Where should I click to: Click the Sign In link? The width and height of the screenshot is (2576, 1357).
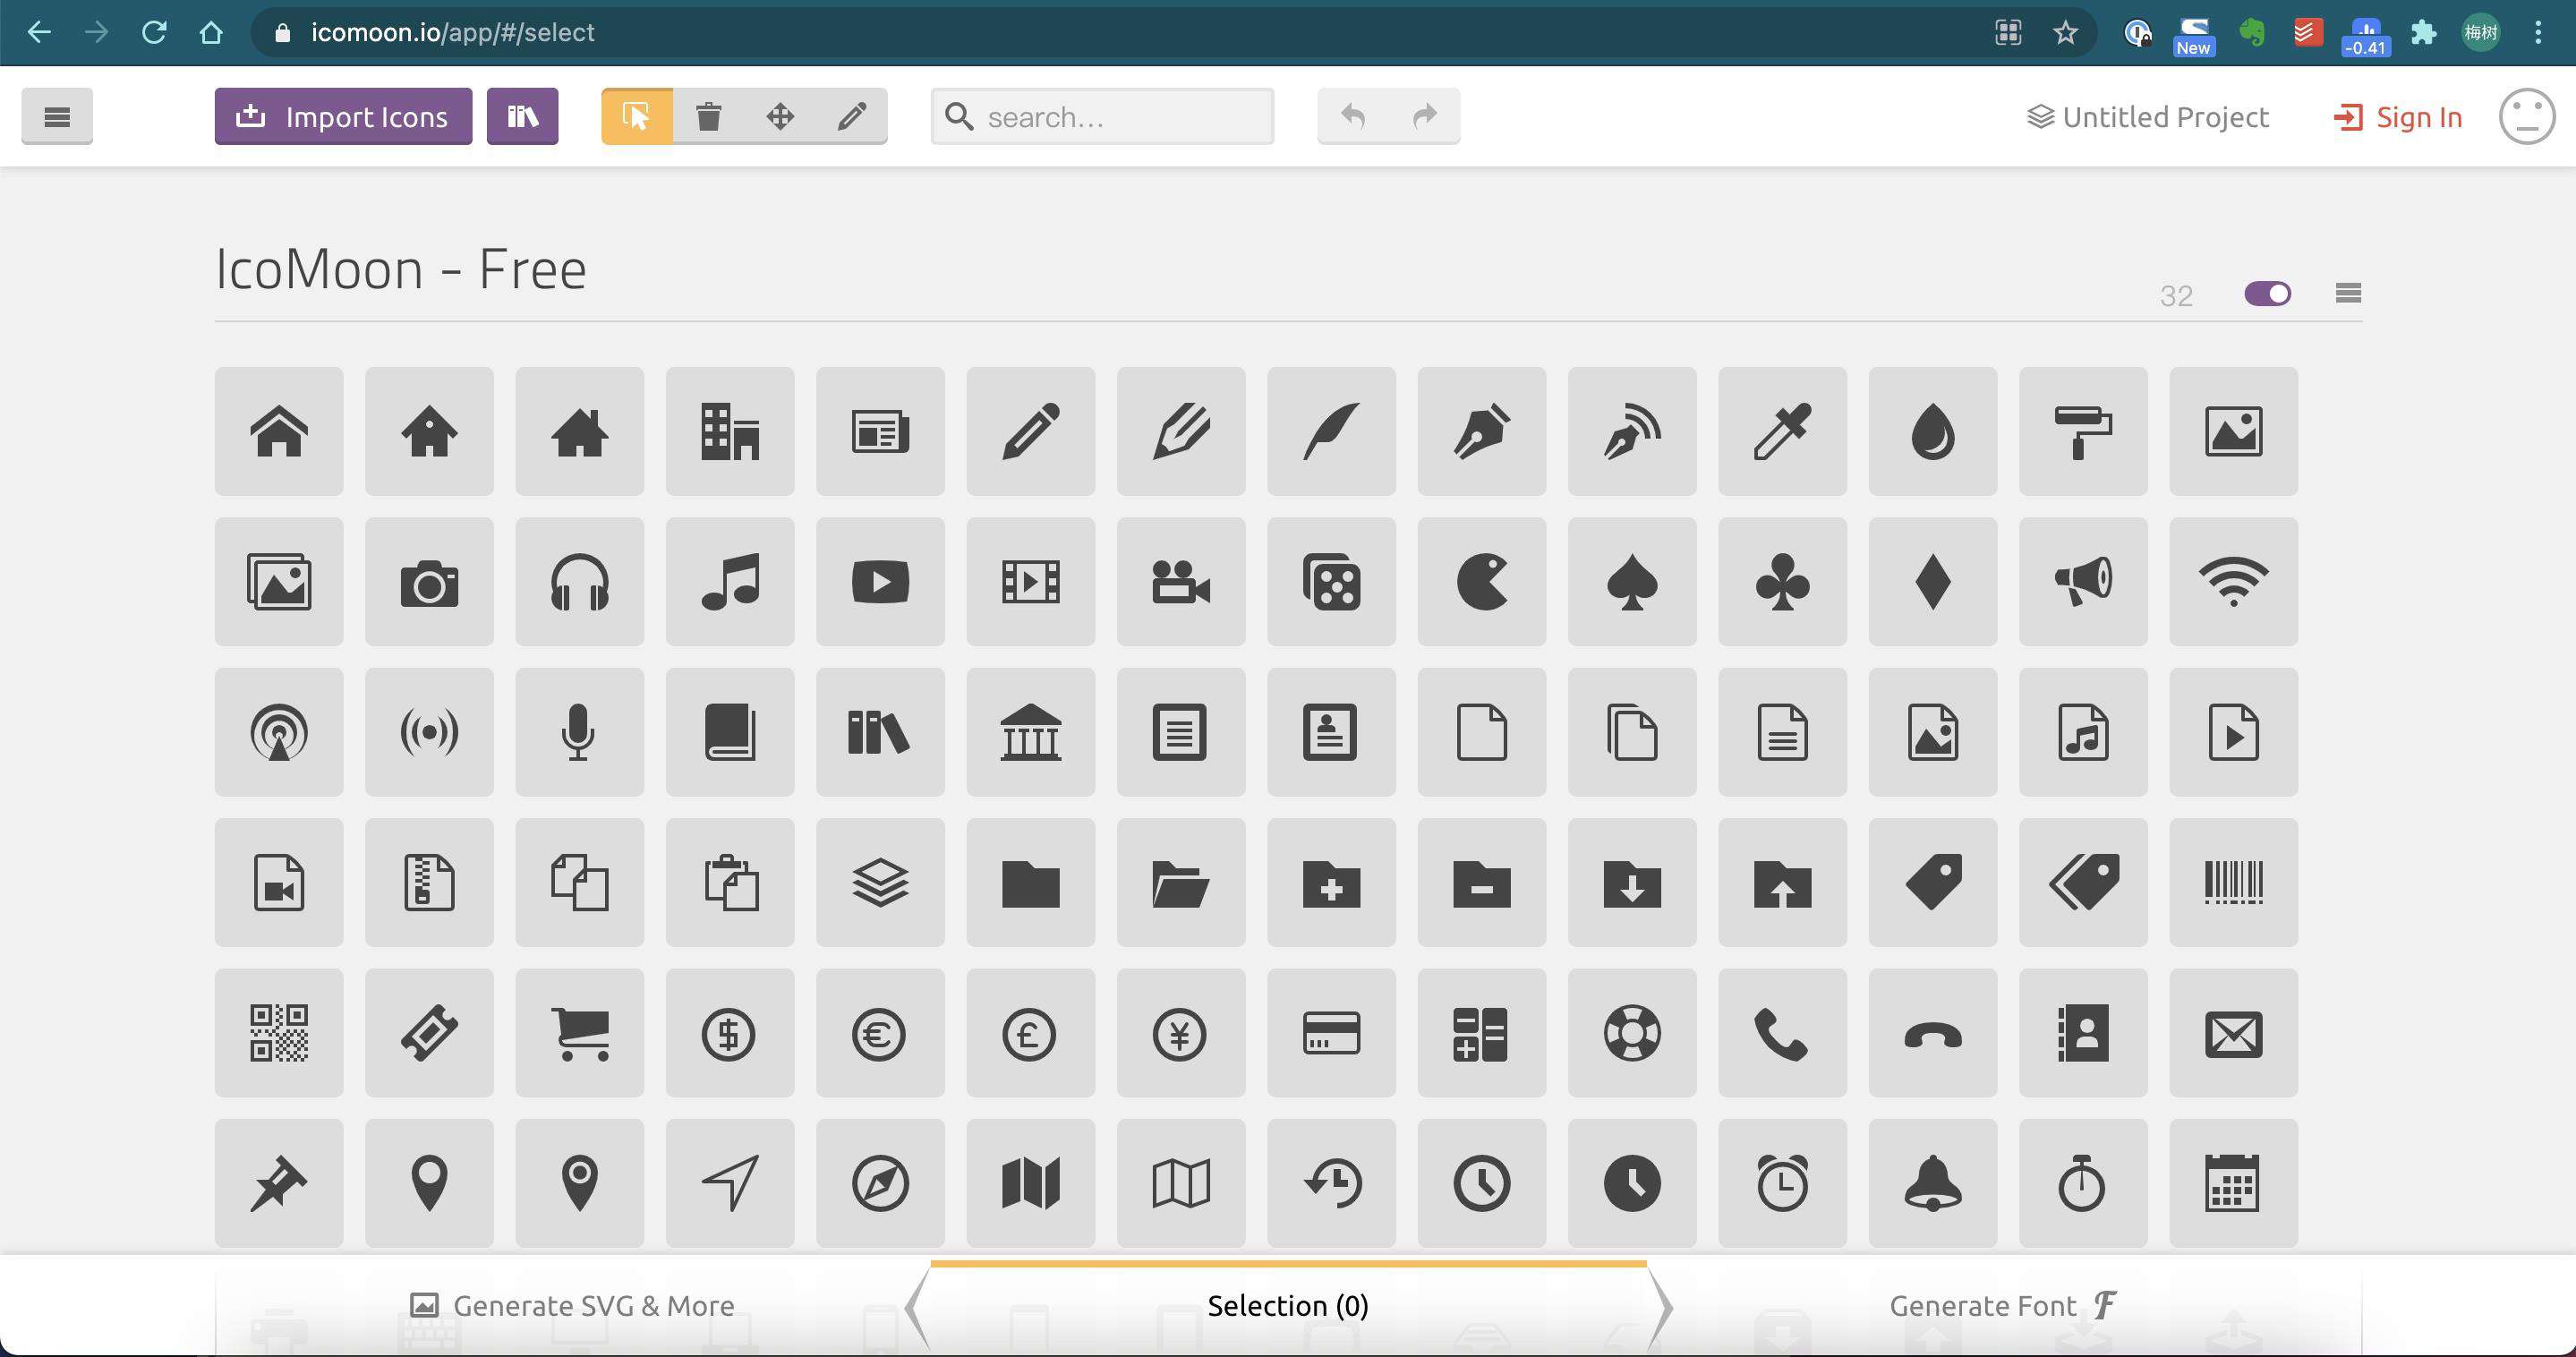[2398, 117]
